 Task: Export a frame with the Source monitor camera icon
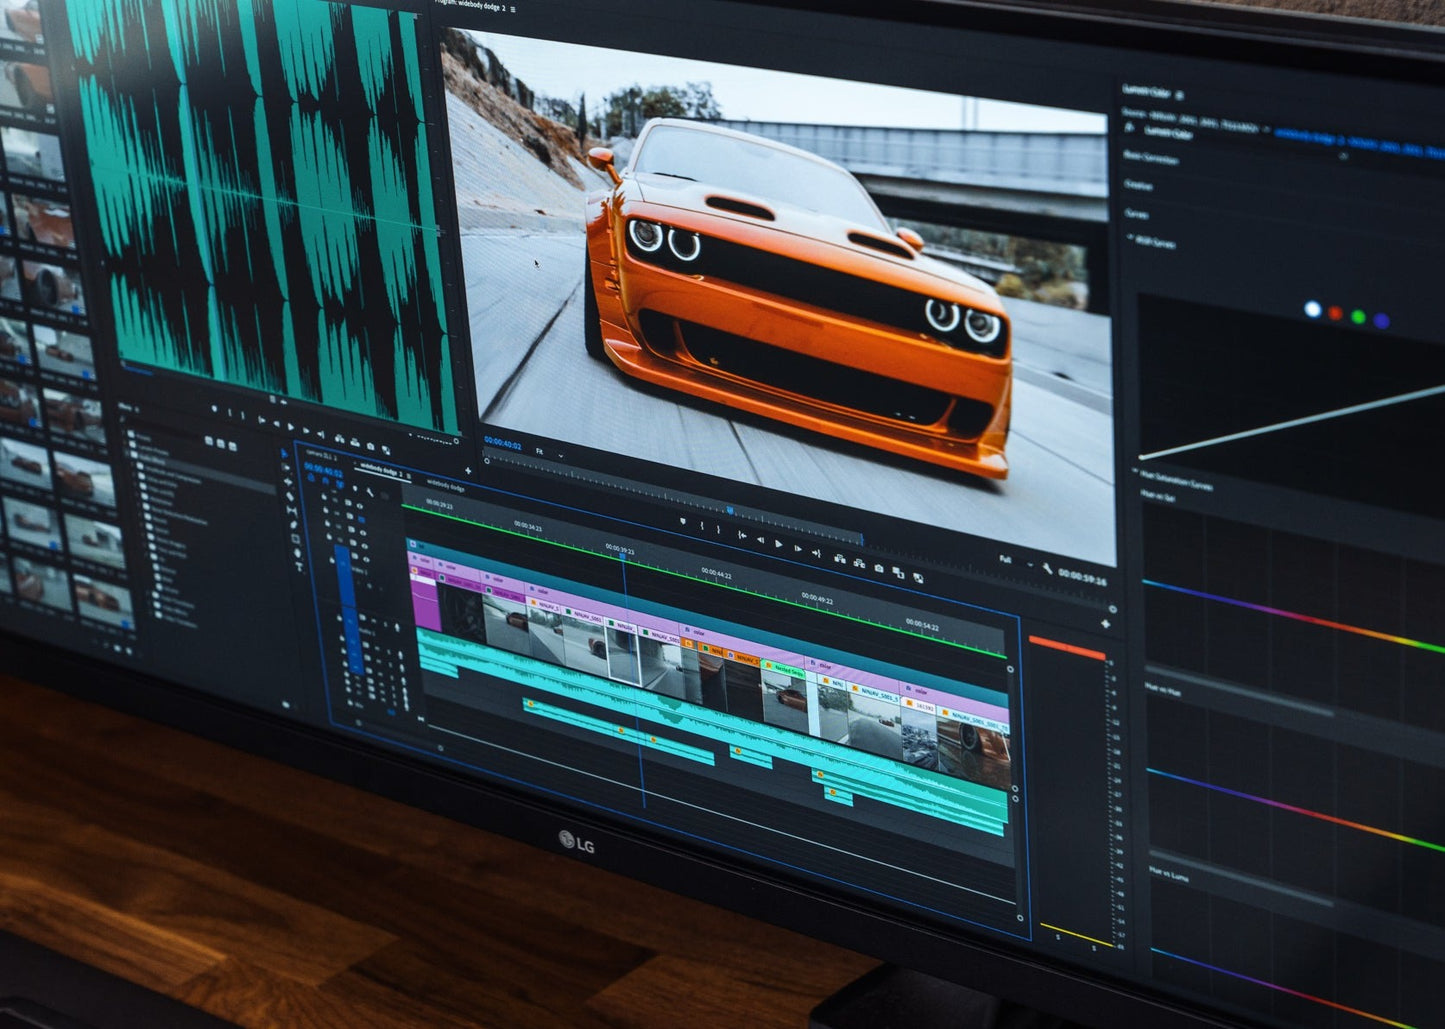tap(370, 446)
